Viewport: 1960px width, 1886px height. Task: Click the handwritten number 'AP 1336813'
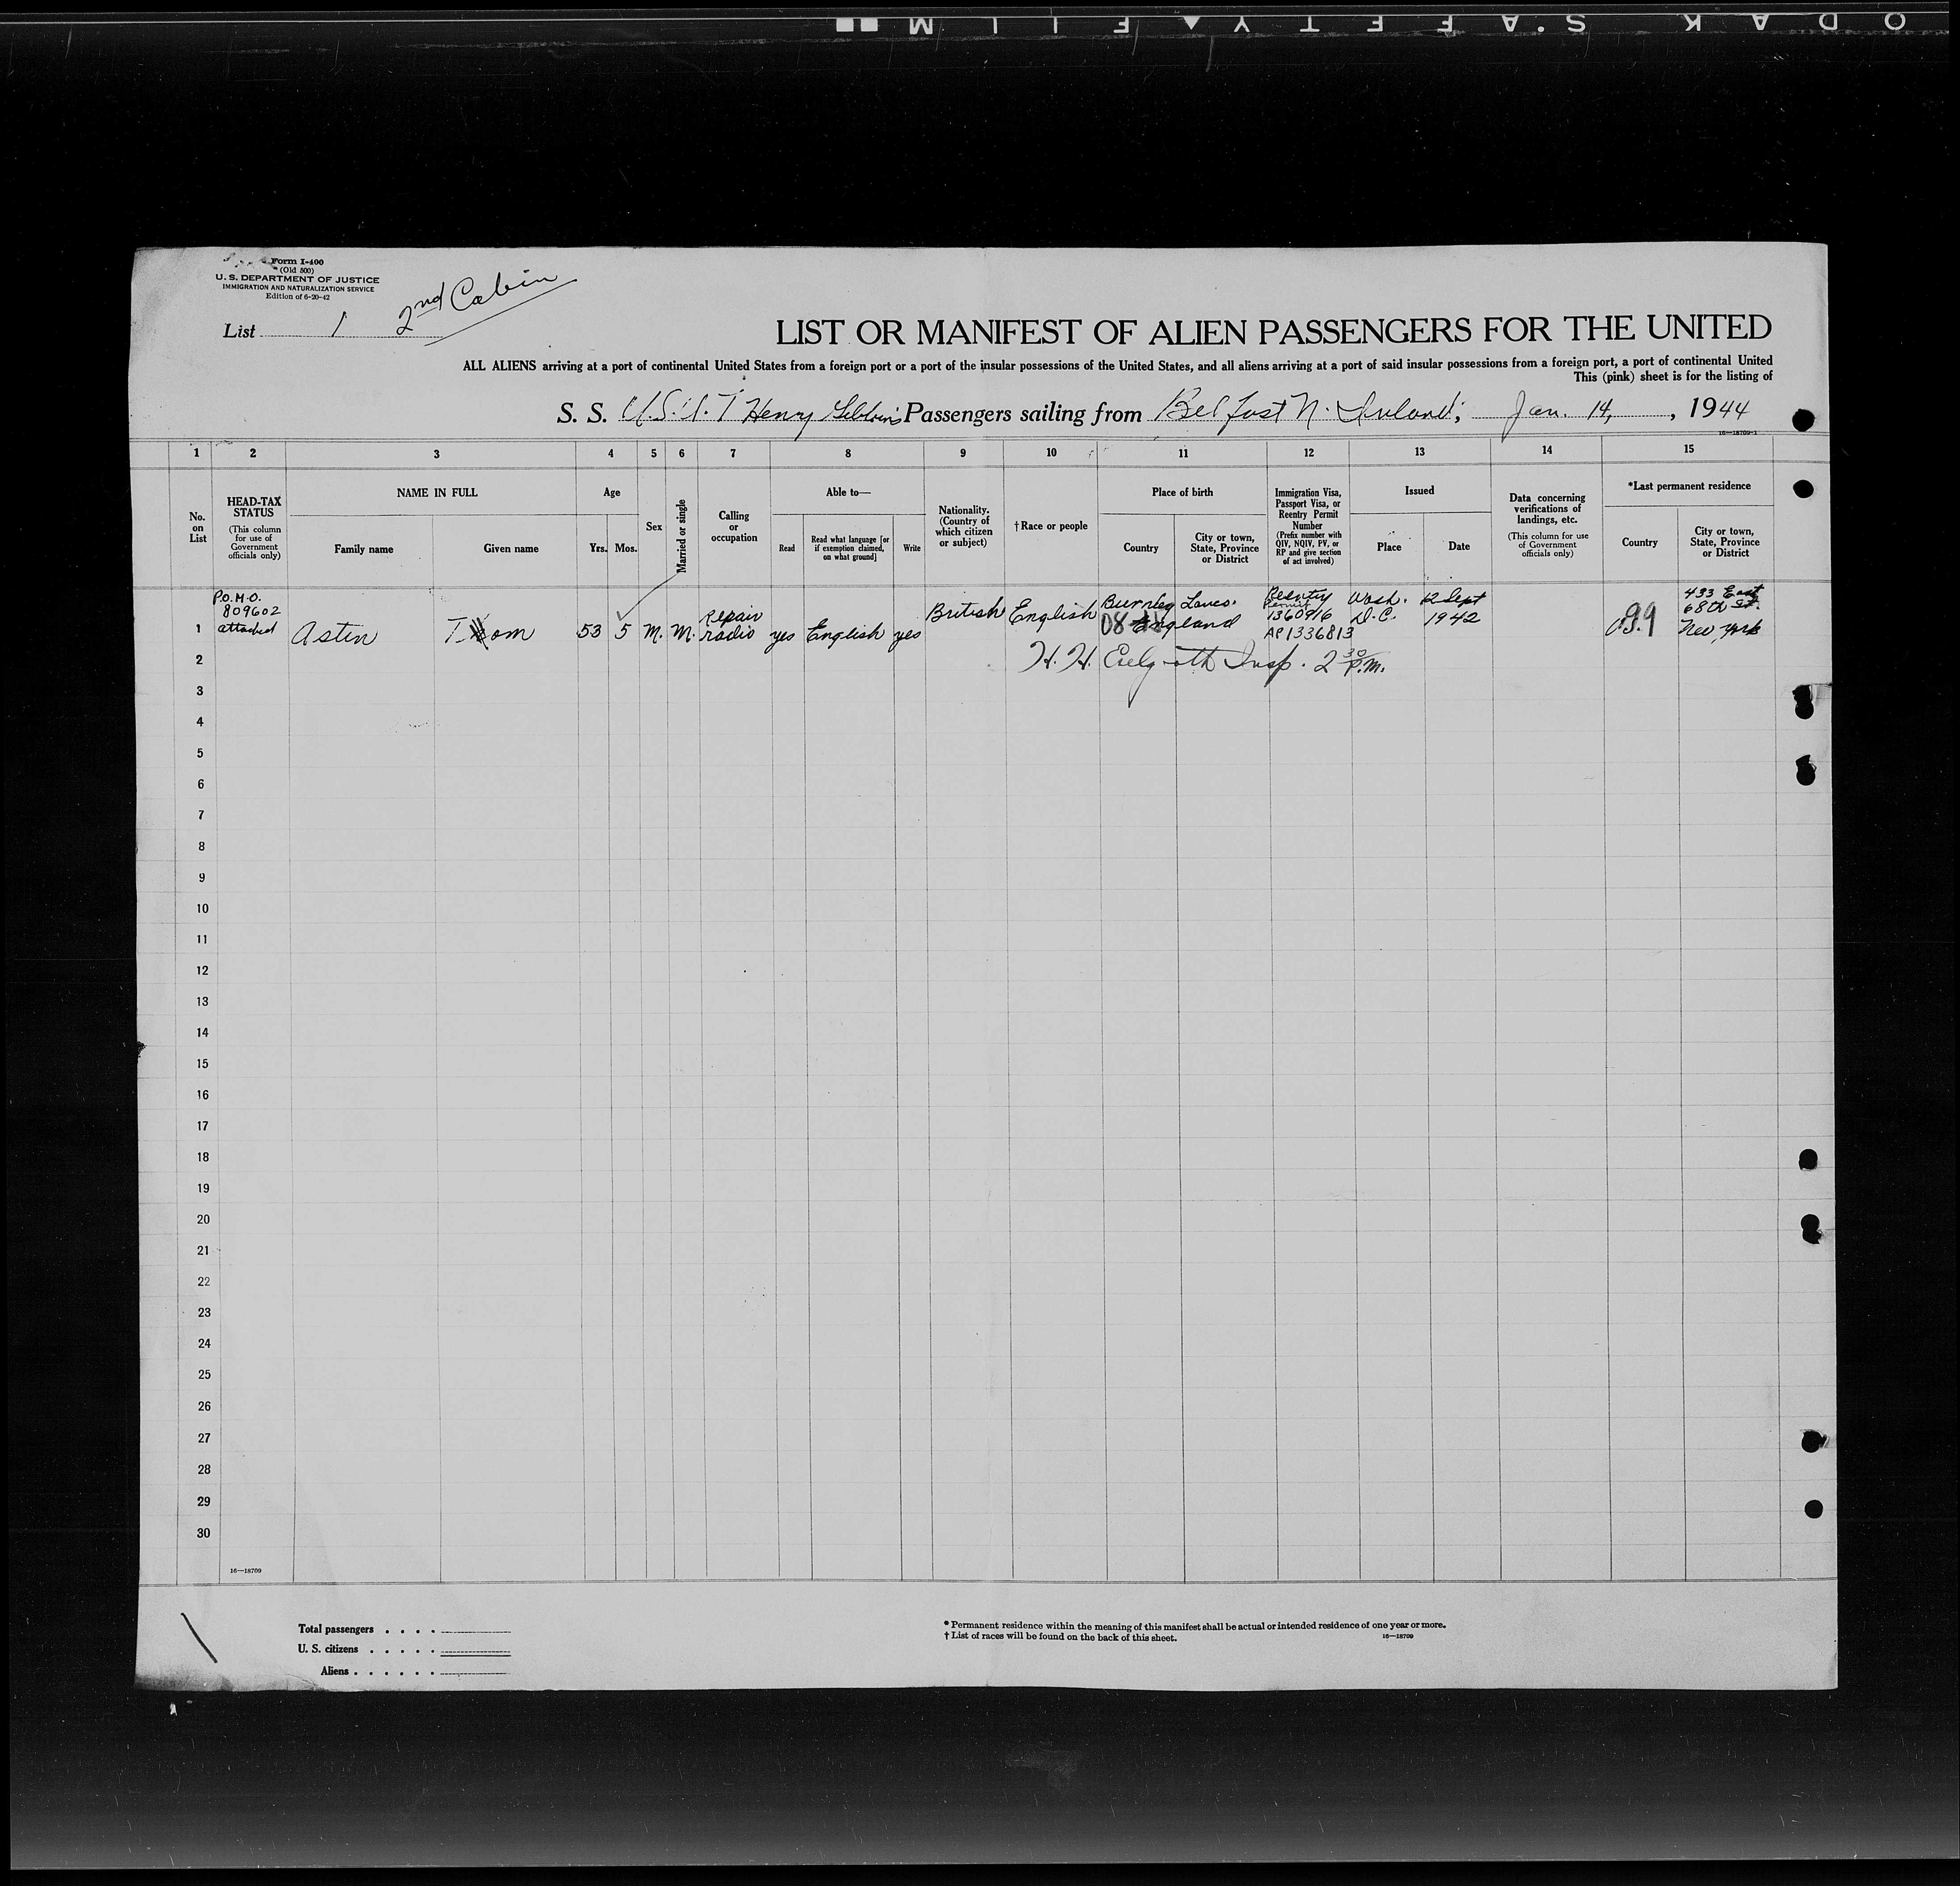click(1308, 633)
